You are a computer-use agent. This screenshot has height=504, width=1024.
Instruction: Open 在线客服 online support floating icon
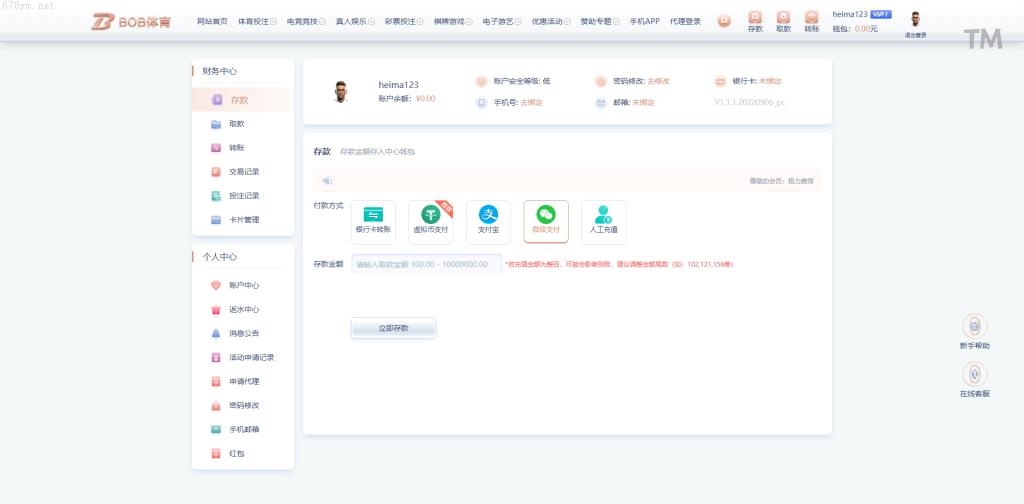pos(974,374)
